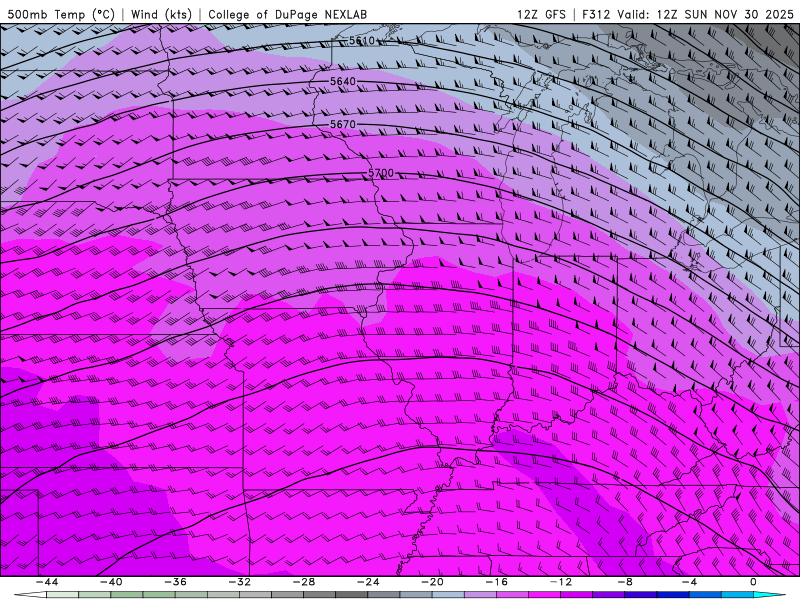This screenshot has height=600, width=800.
Task: Click the "Valid: 12Z SUN NOV 30 2025" text
Action: tap(706, 14)
